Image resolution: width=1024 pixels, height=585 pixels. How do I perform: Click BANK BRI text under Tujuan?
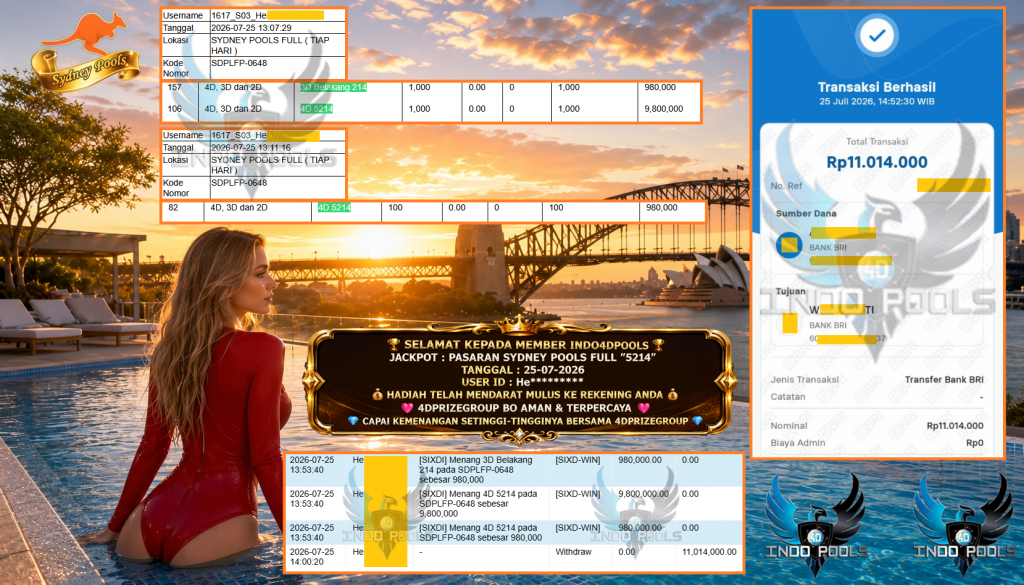click(x=827, y=325)
